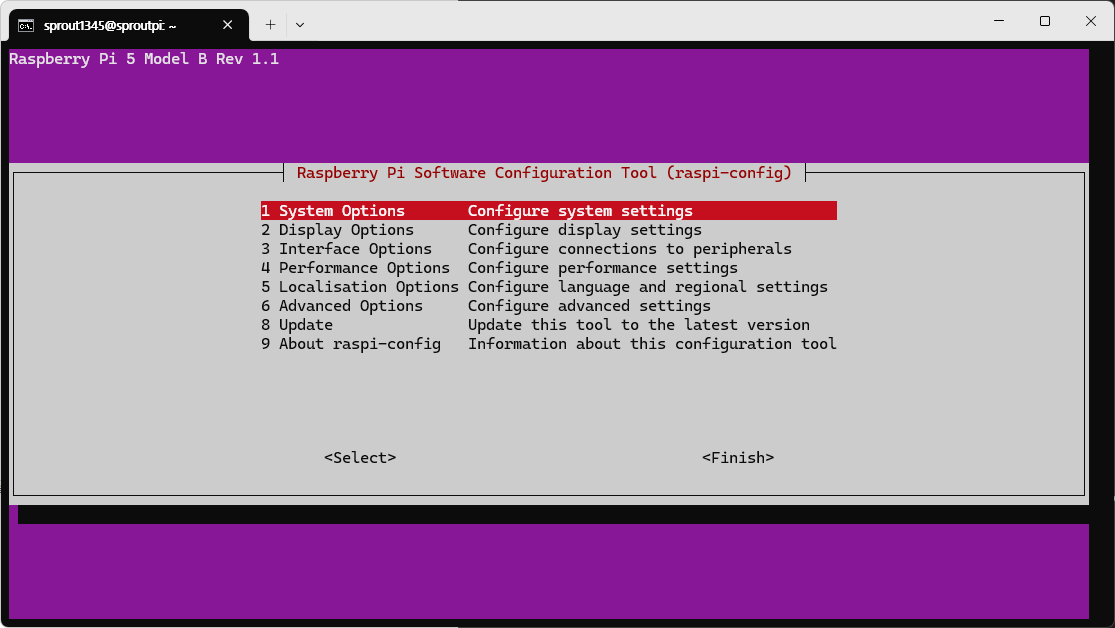Image resolution: width=1115 pixels, height=628 pixels.
Task: Click 'Update this tool to the latest version'
Action: click(639, 325)
